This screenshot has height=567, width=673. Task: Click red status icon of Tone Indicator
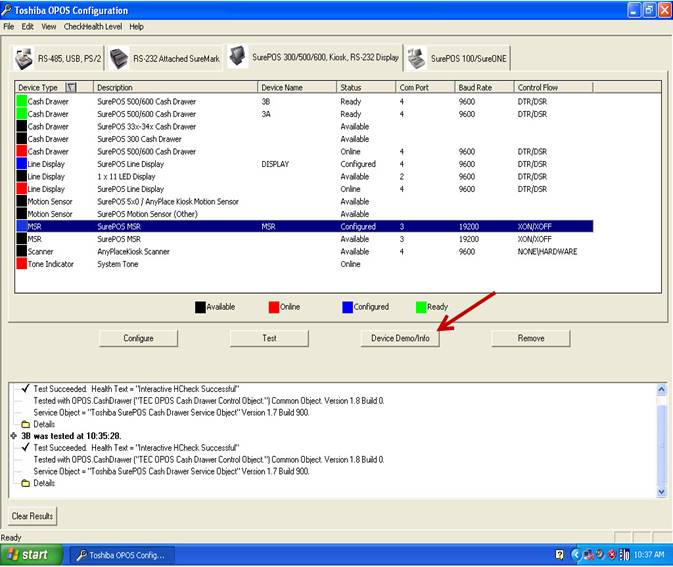[20, 264]
